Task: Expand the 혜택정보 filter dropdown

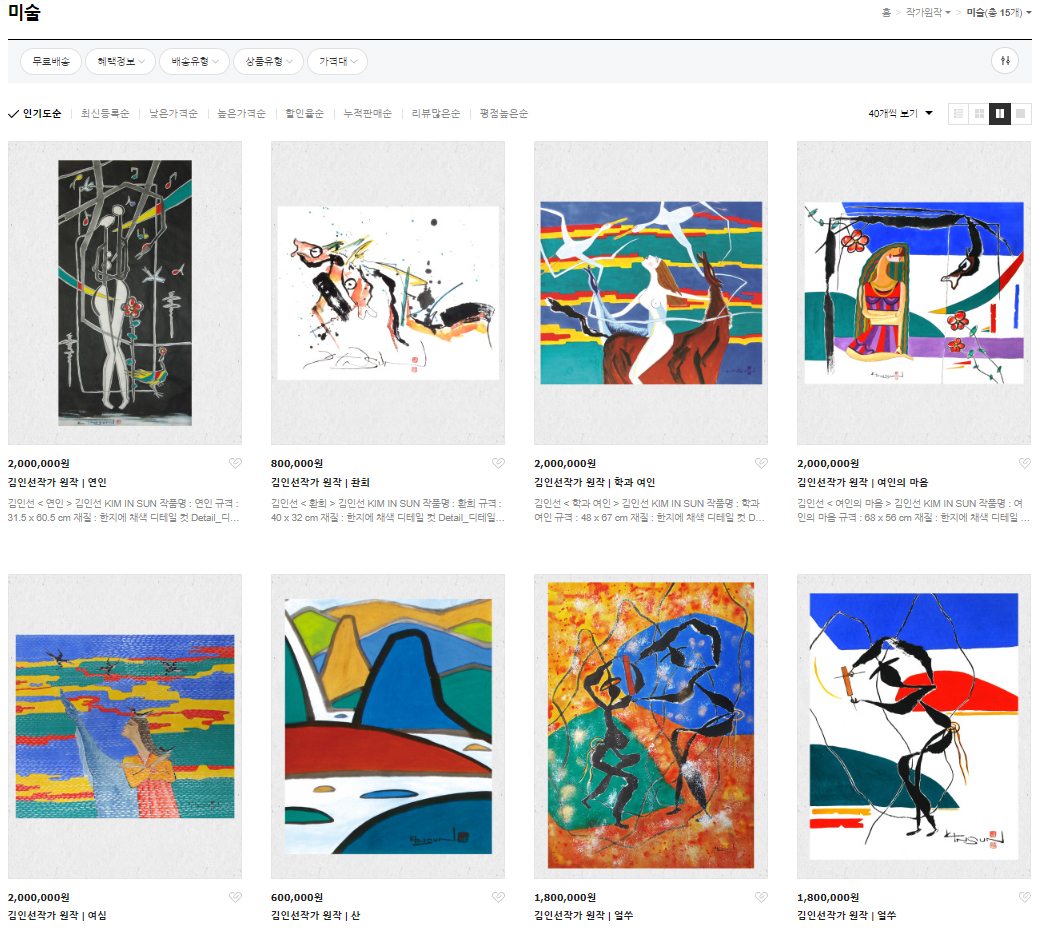Action: pos(121,61)
